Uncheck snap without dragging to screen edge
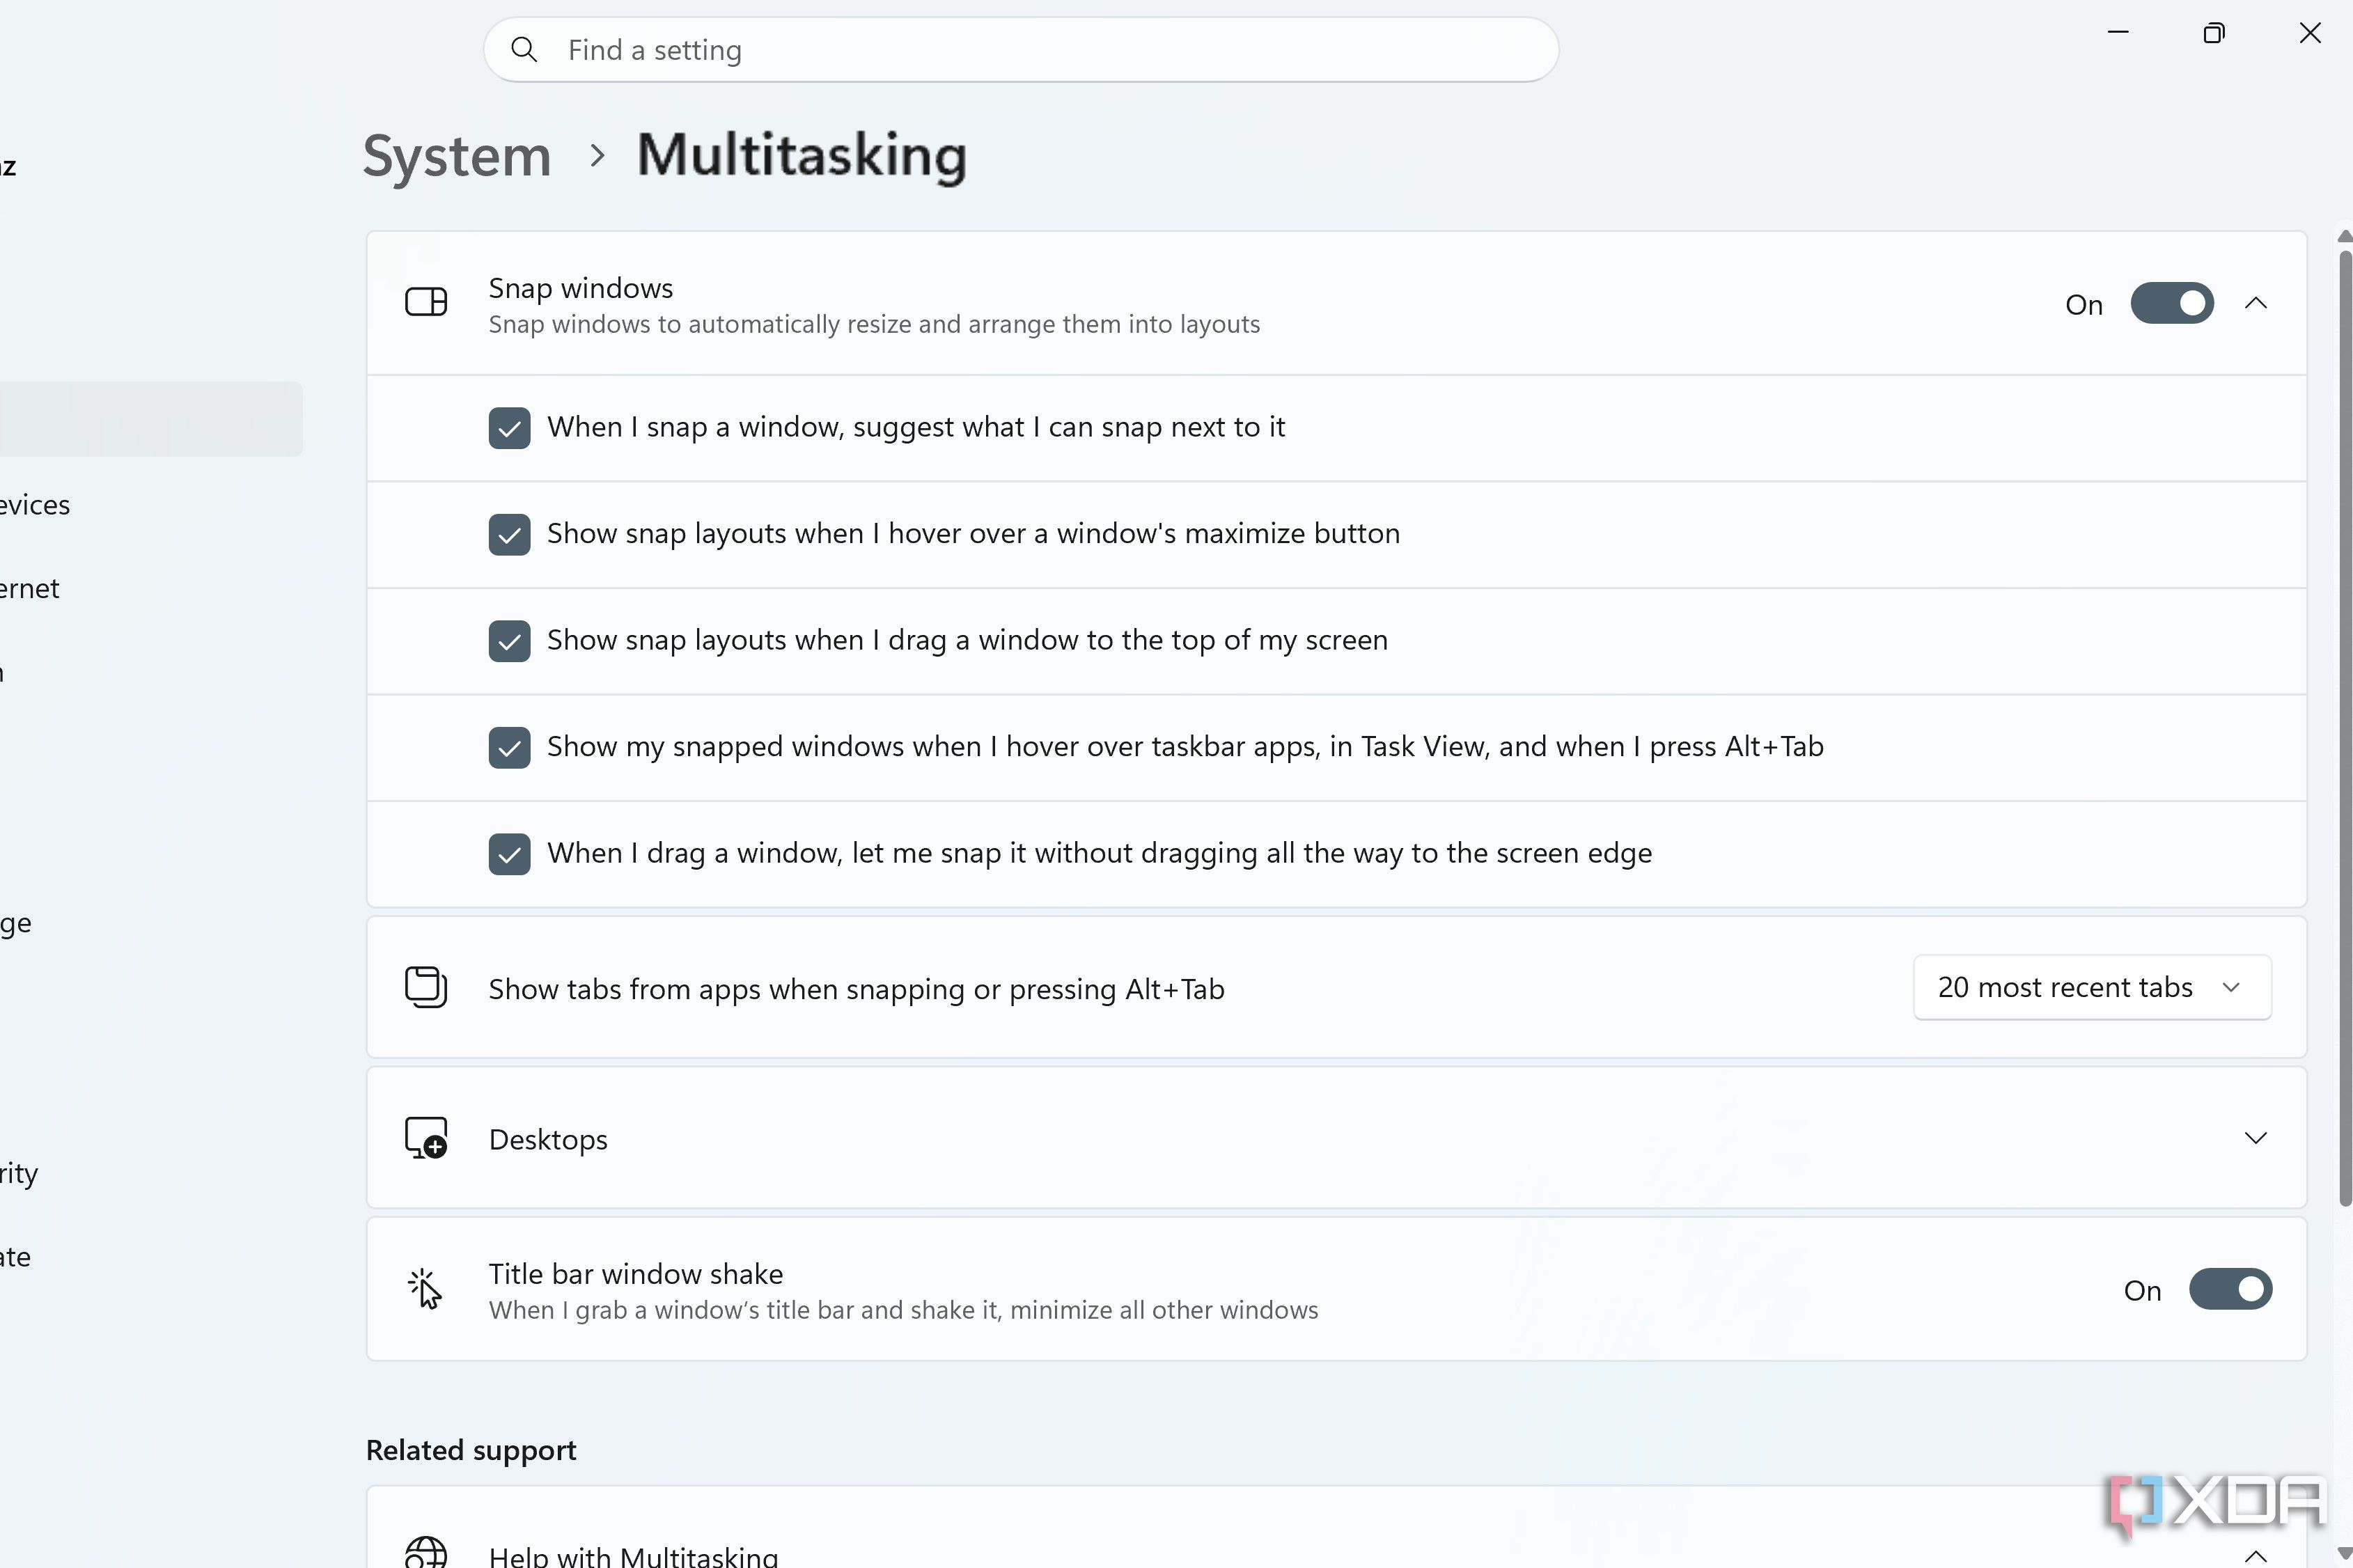The height and width of the screenshot is (1568, 2353). click(509, 854)
